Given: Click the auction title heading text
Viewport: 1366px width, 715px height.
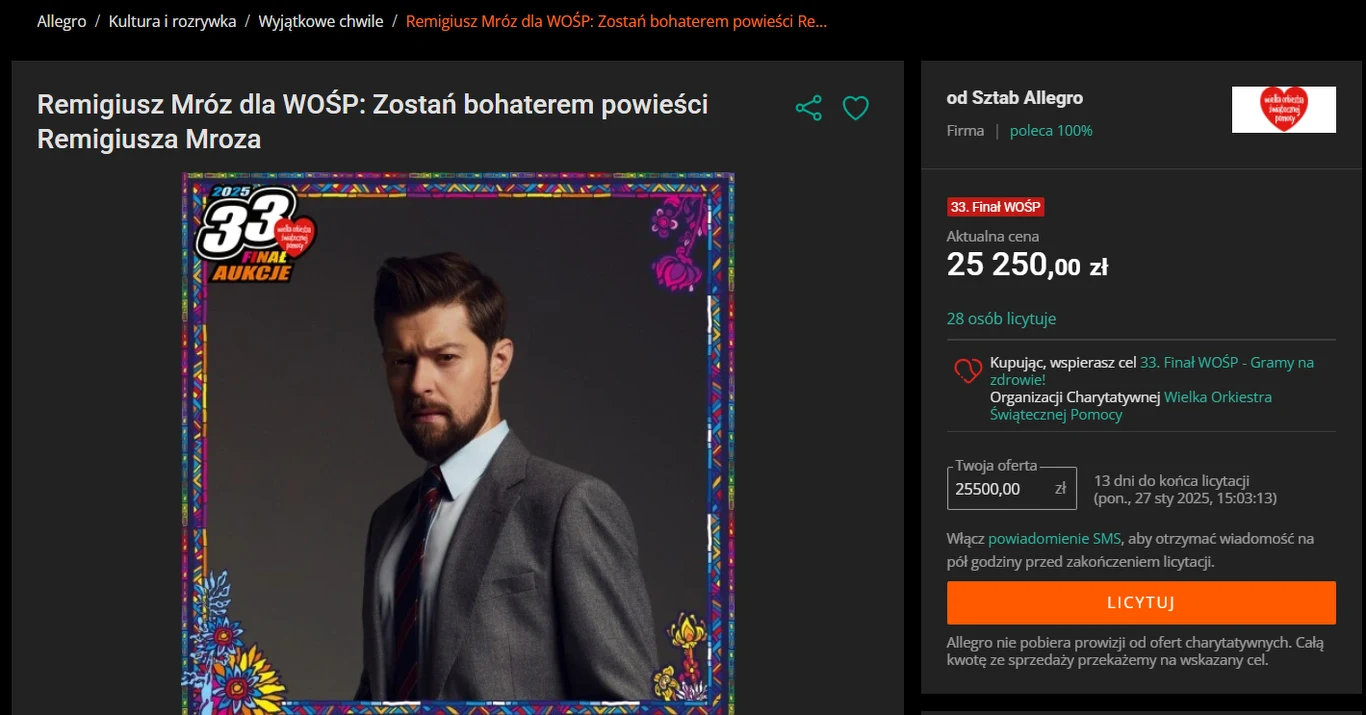Looking at the screenshot, I should point(372,120).
